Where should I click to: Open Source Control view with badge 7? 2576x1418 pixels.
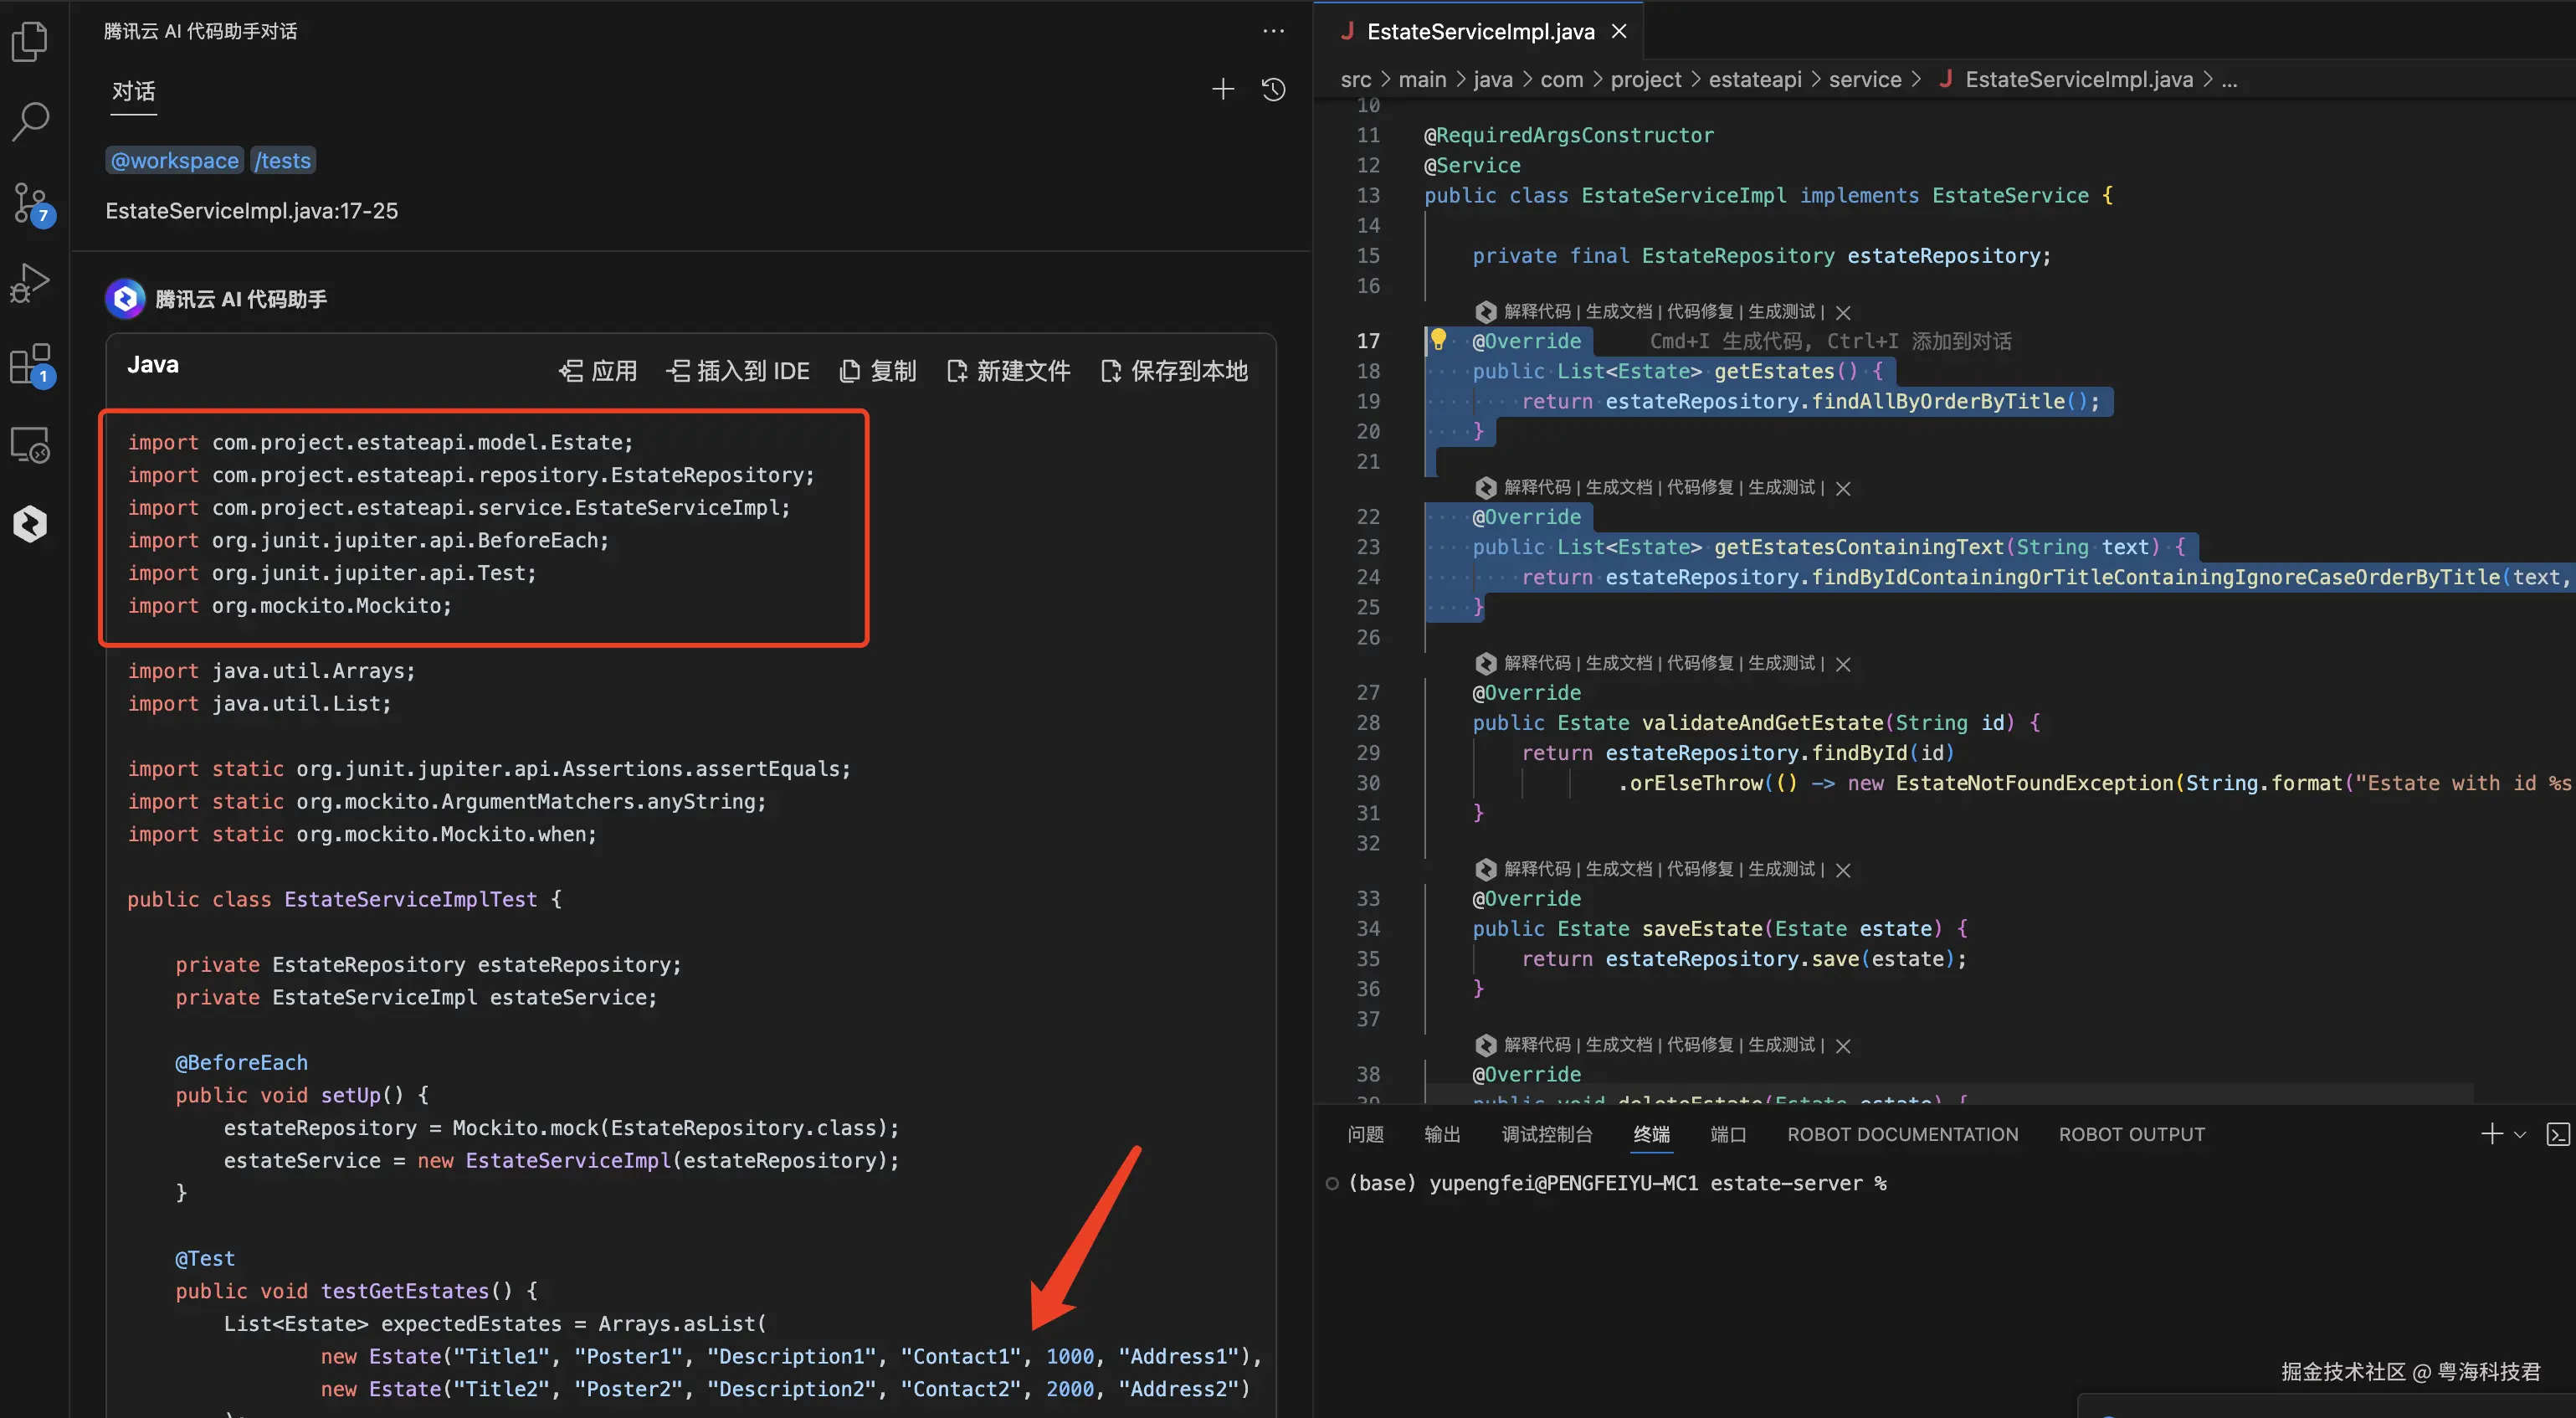[30, 202]
